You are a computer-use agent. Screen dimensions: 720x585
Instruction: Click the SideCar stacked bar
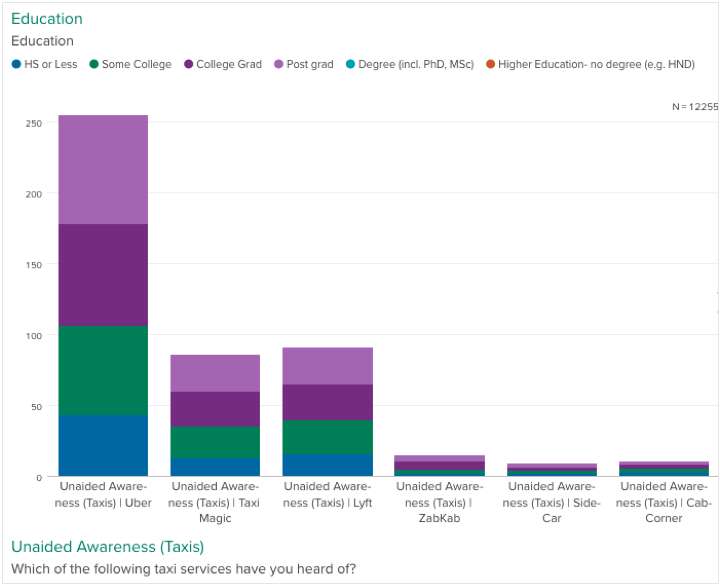552,470
